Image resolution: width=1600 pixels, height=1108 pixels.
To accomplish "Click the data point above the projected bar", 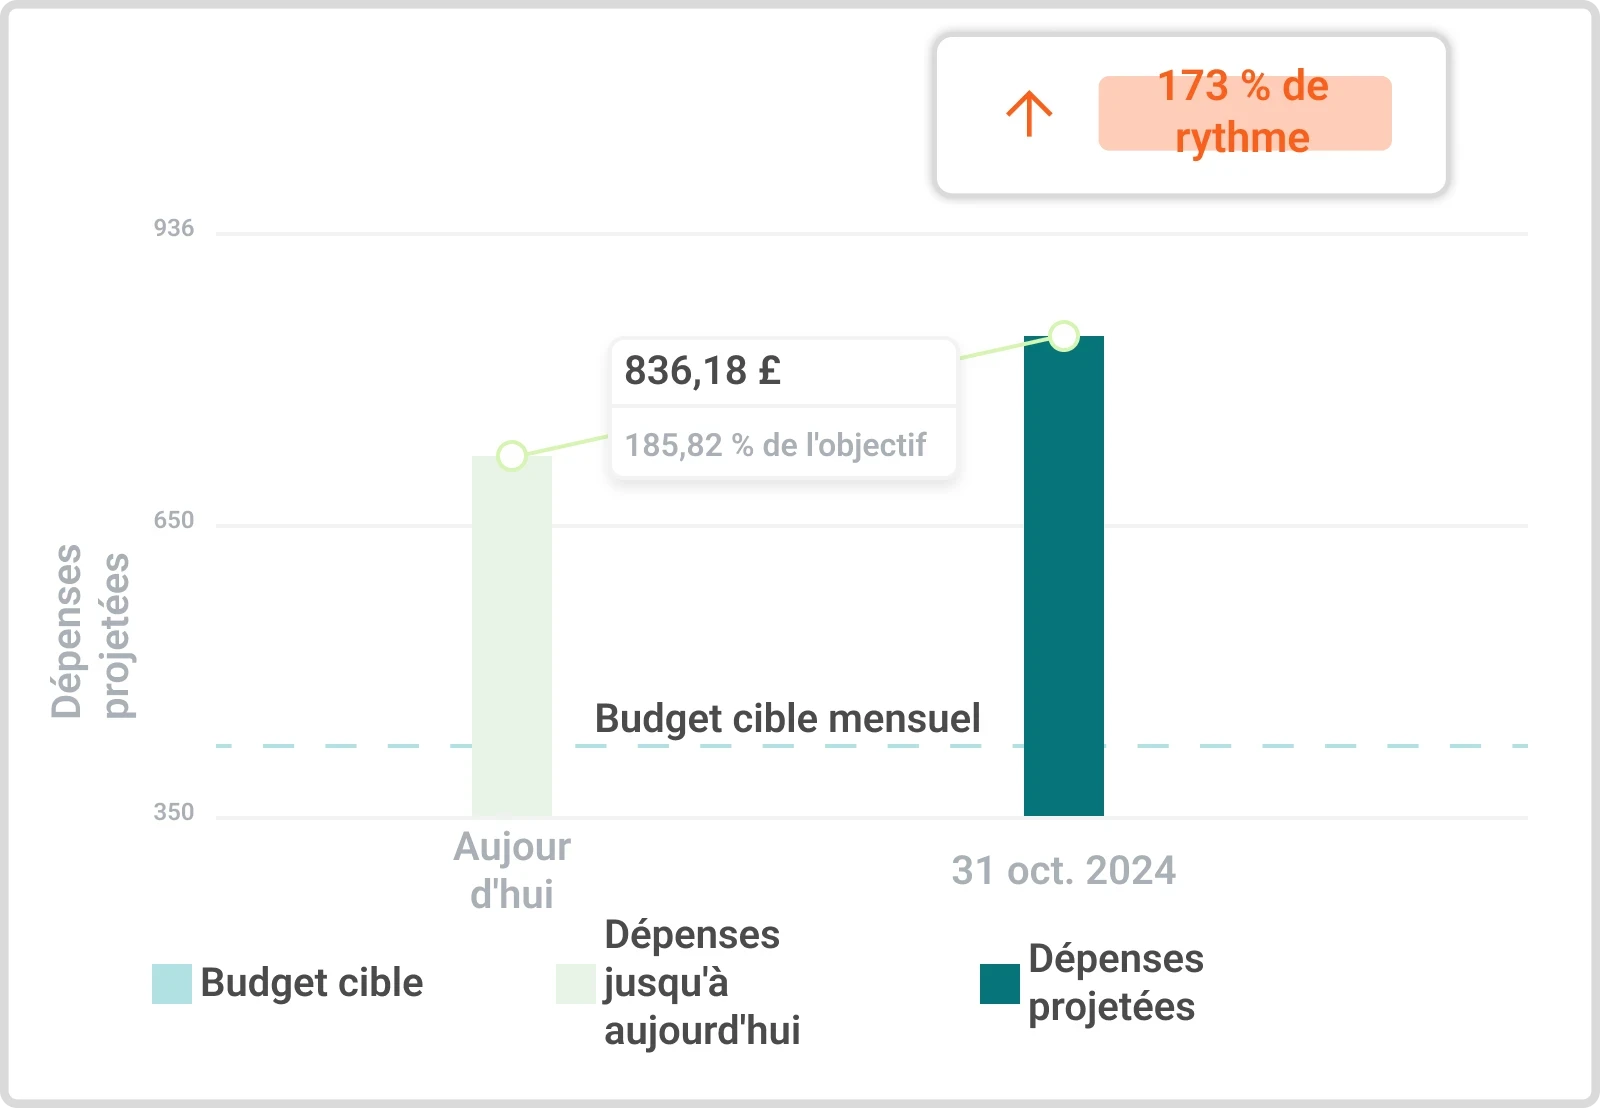I will coord(1064,336).
